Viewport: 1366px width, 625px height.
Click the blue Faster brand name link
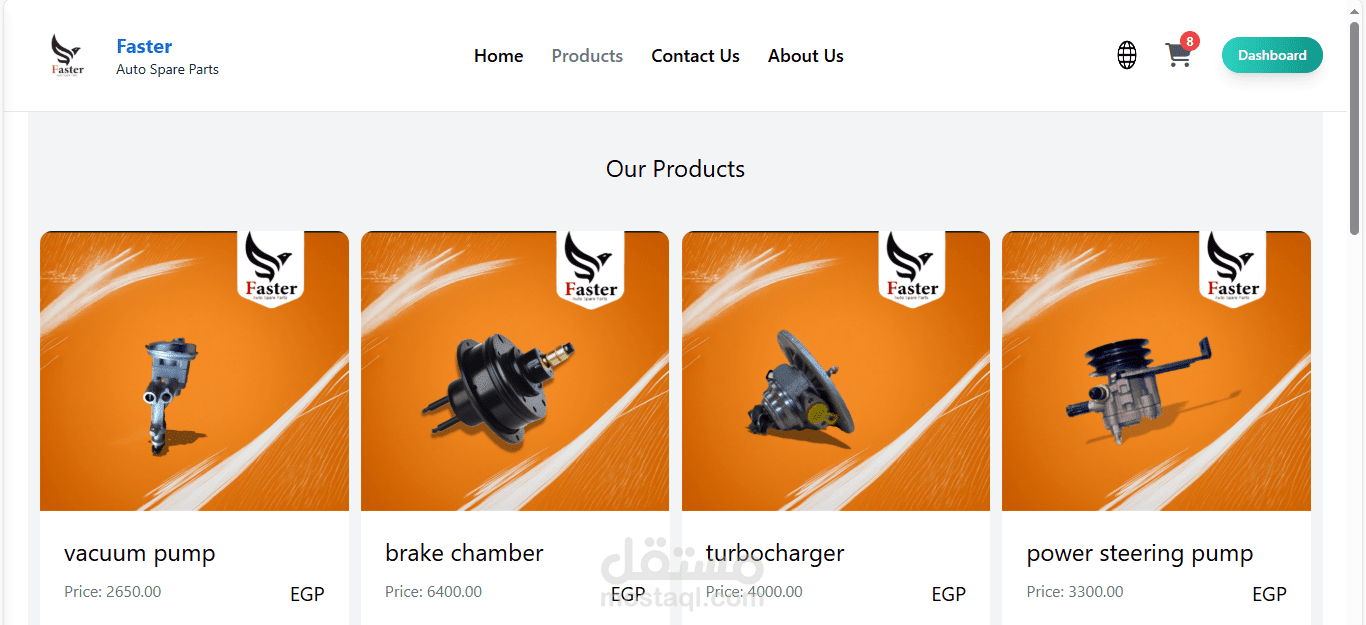coord(144,46)
